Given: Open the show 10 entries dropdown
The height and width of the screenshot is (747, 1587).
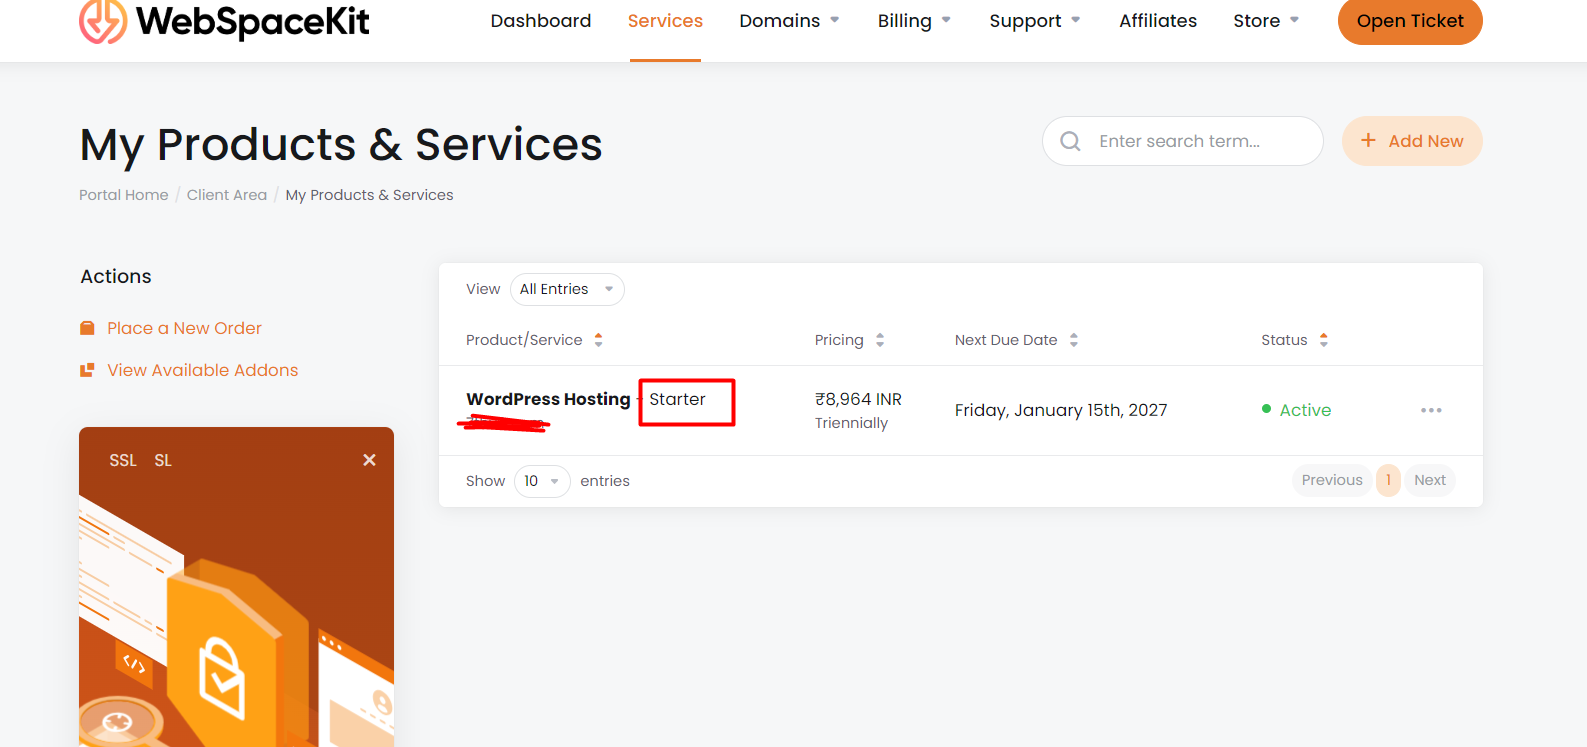Looking at the screenshot, I should (x=542, y=481).
